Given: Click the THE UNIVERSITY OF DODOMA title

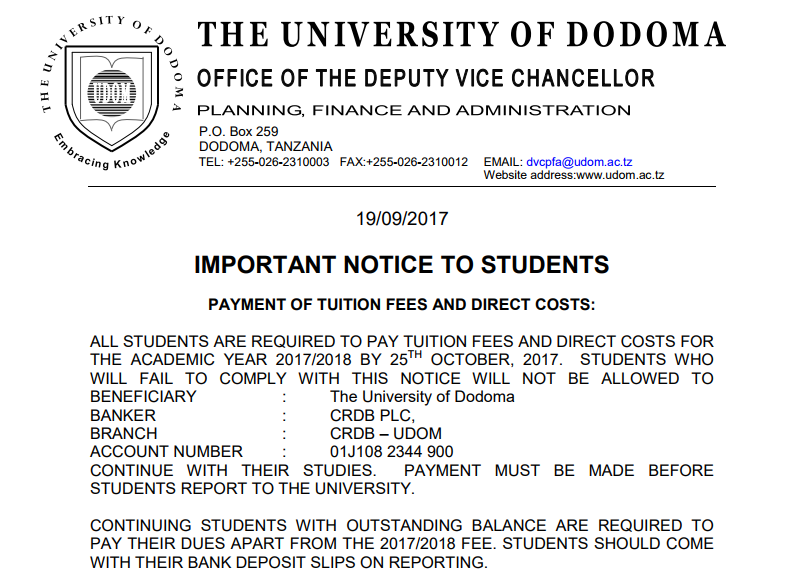Looking at the screenshot, I should tap(462, 35).
